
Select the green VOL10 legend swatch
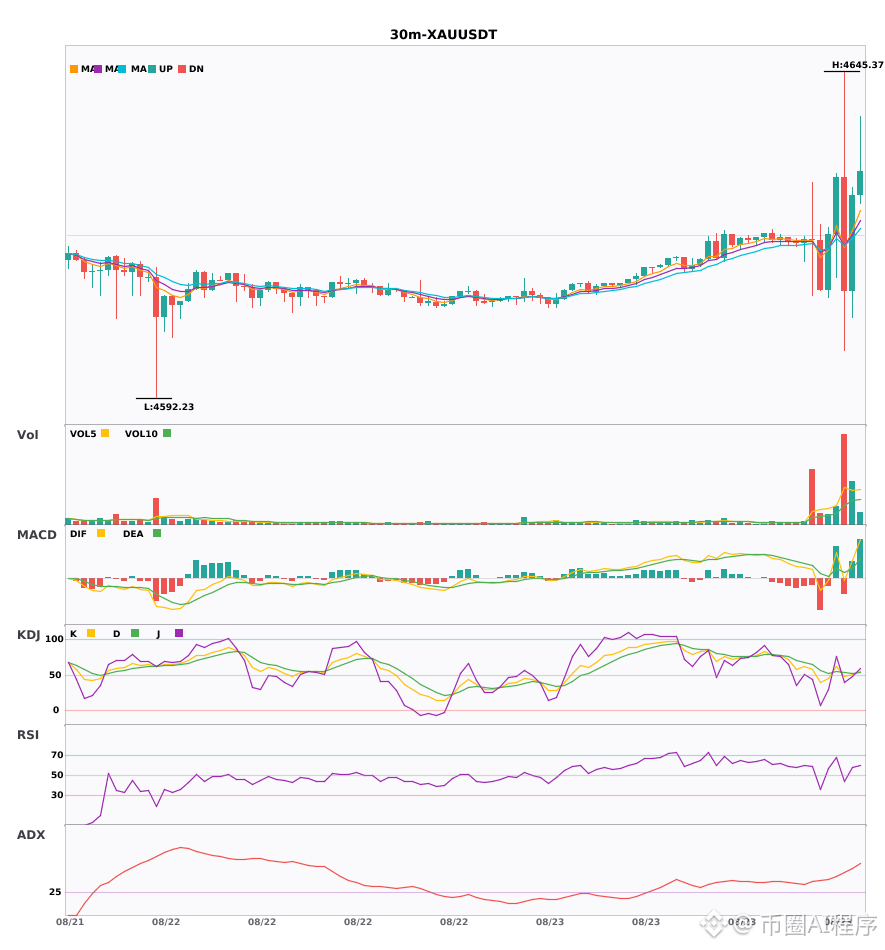coord(167,433)
